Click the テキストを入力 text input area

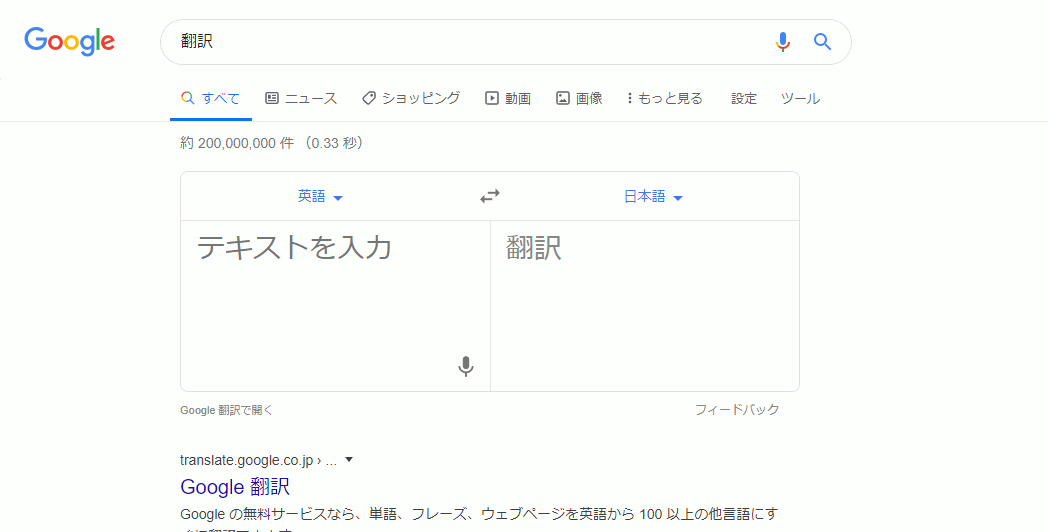point(320,290)
